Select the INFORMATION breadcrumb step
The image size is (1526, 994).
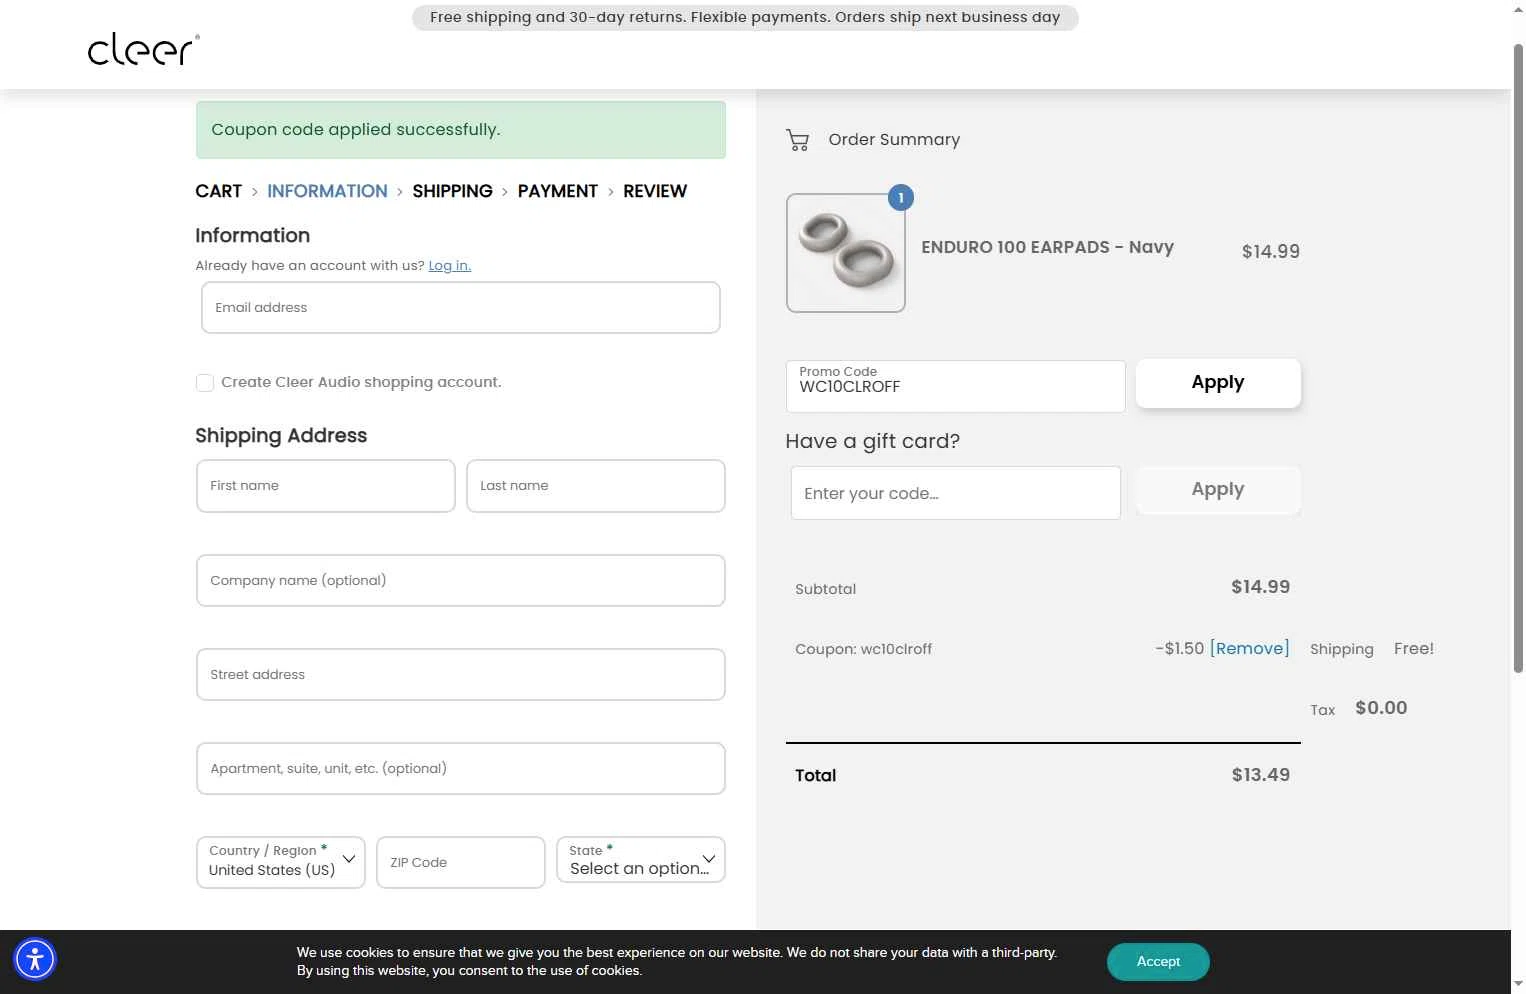[x=327, y=191]
